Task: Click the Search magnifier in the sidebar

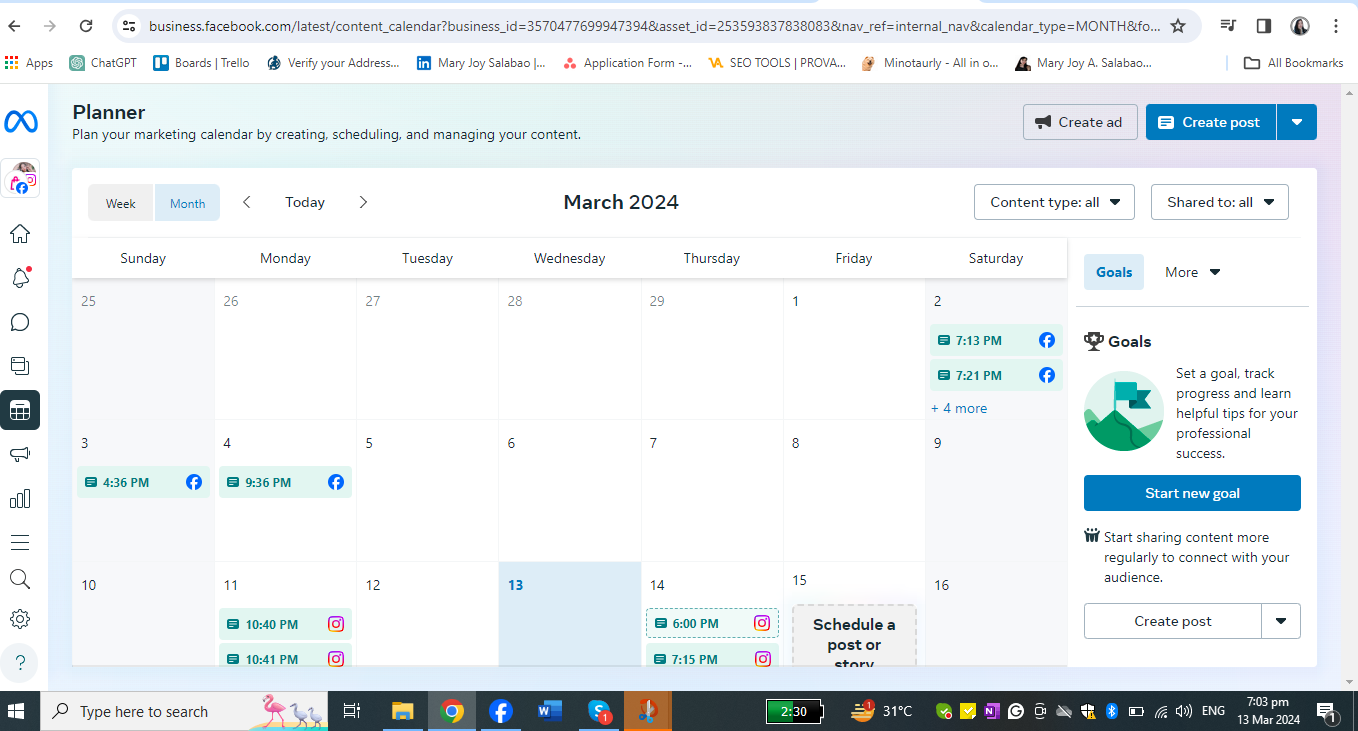Action: (x=20, y=579)
